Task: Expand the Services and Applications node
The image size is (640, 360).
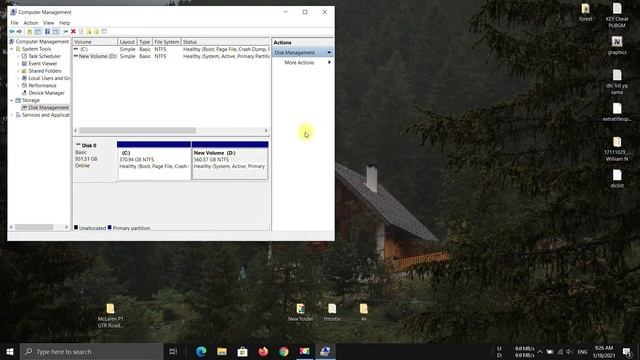Action: 12,115
